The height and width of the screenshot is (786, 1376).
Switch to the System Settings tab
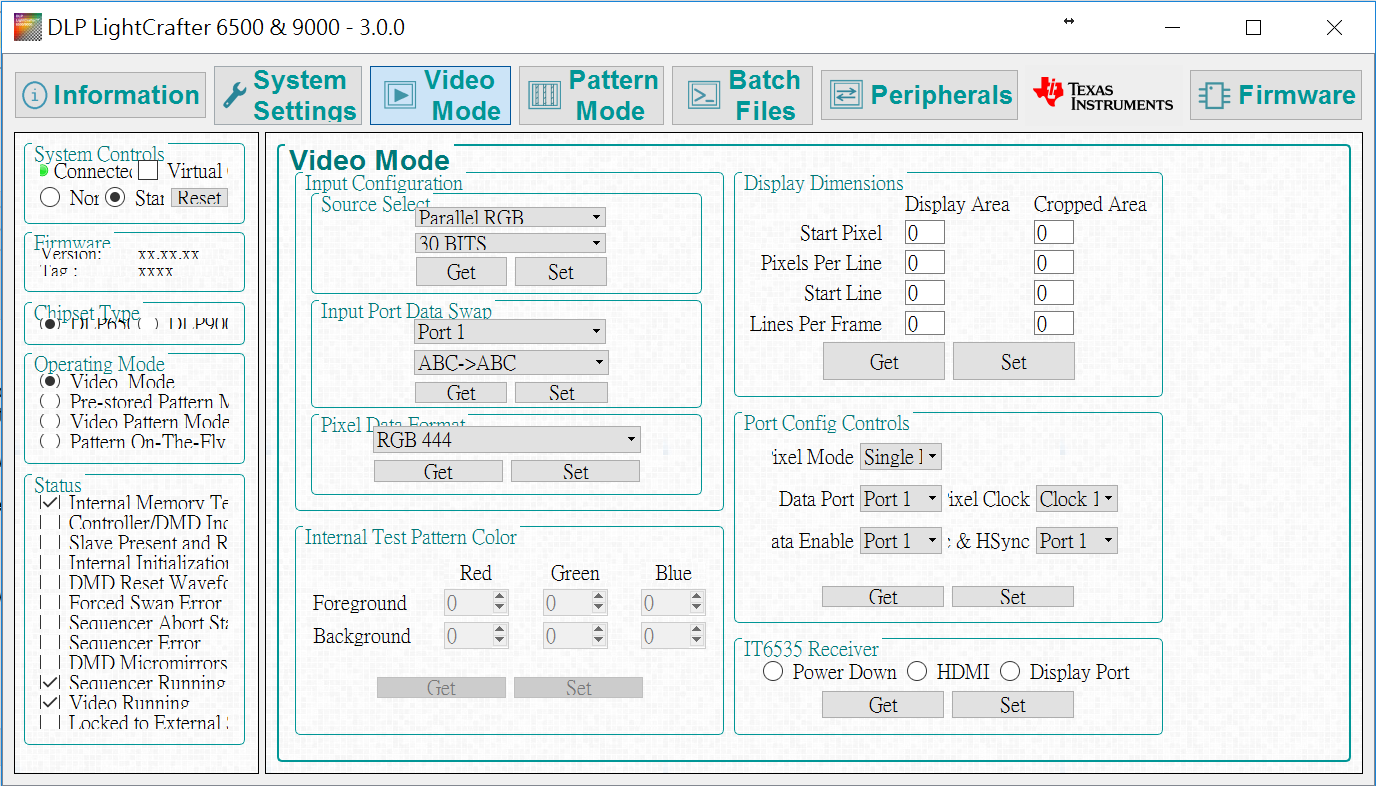[x=288, y=95]
